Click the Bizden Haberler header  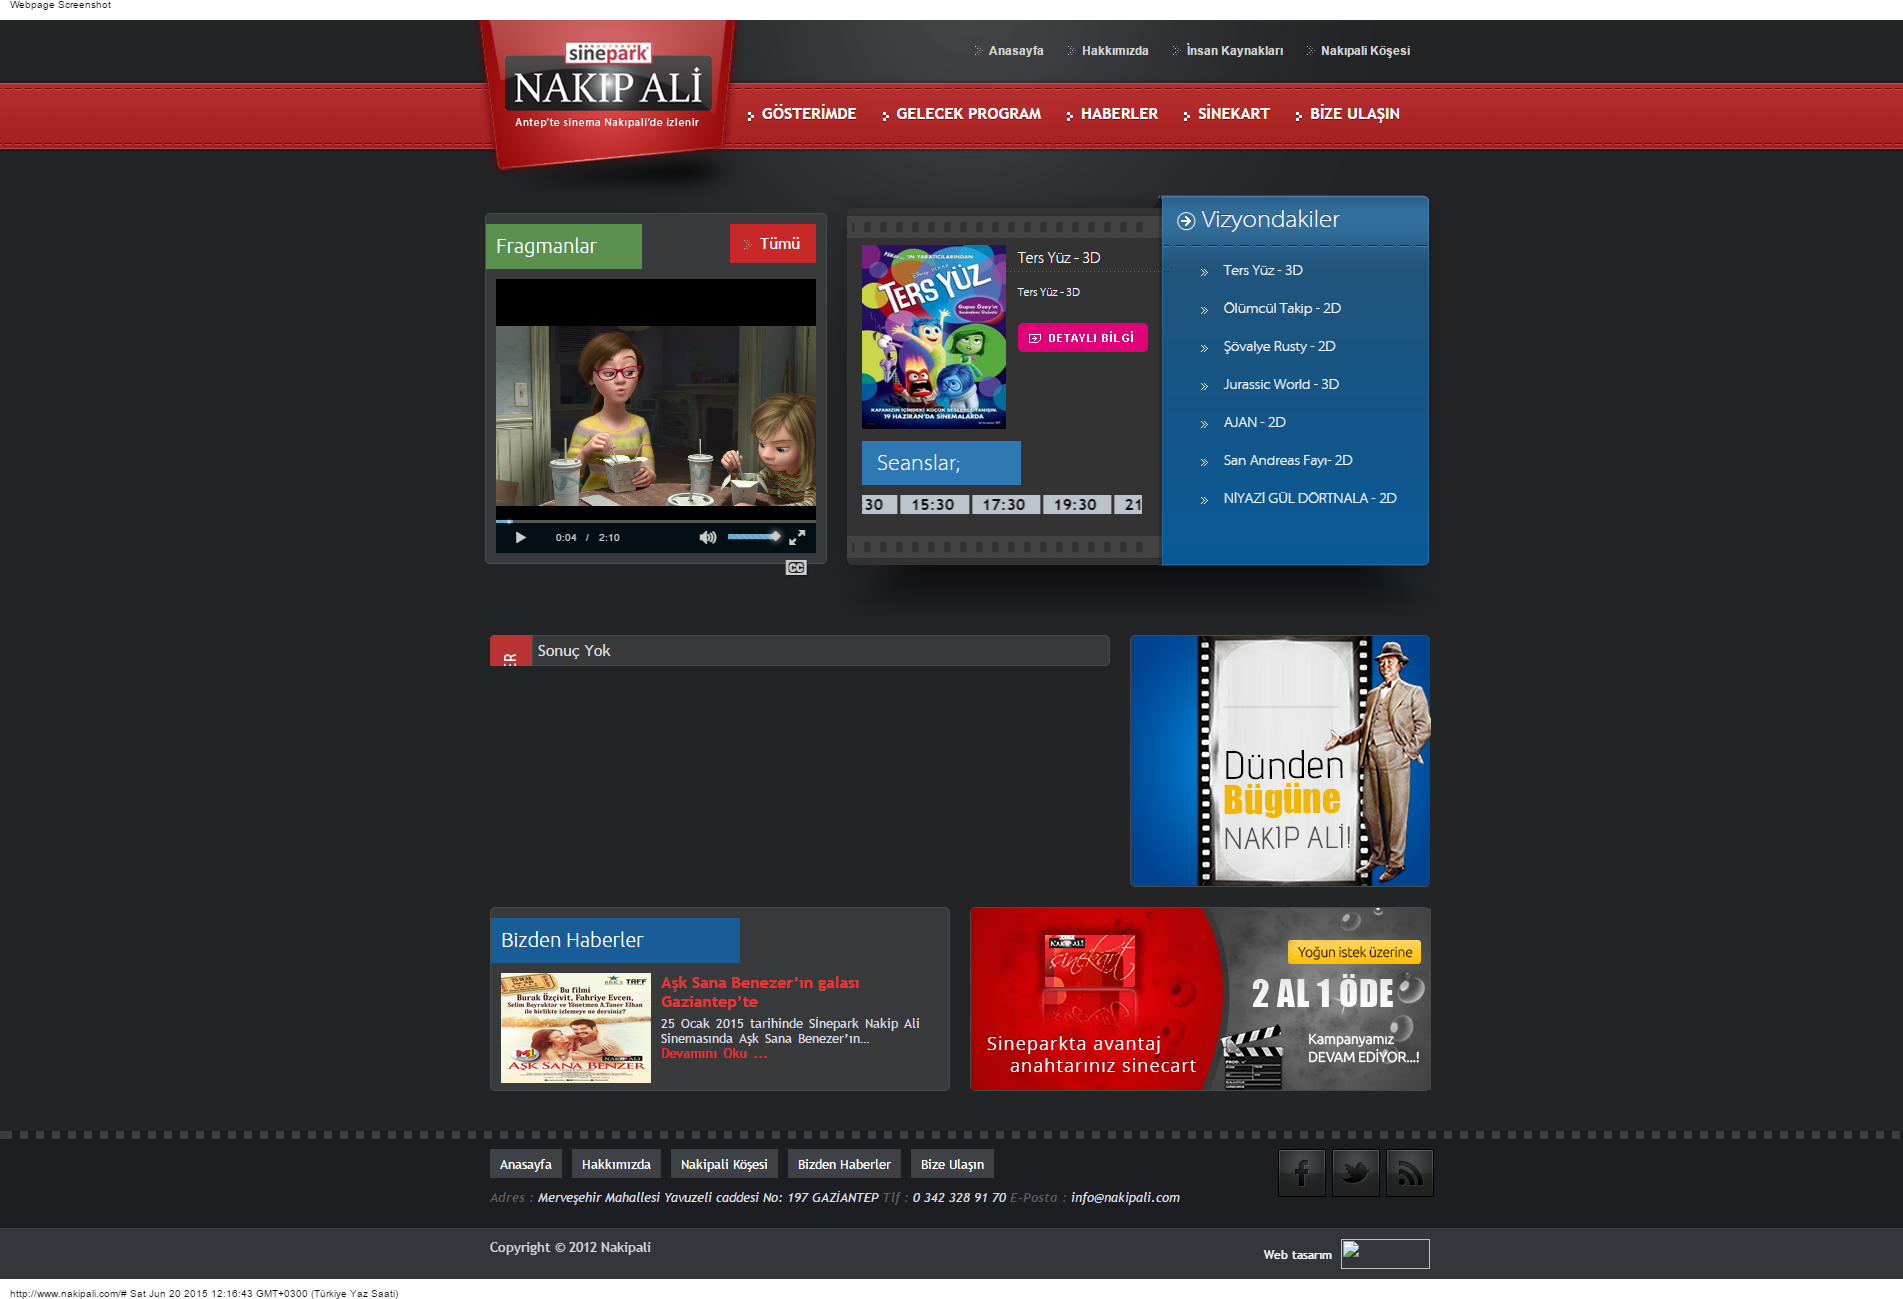(x=615, y=940)
